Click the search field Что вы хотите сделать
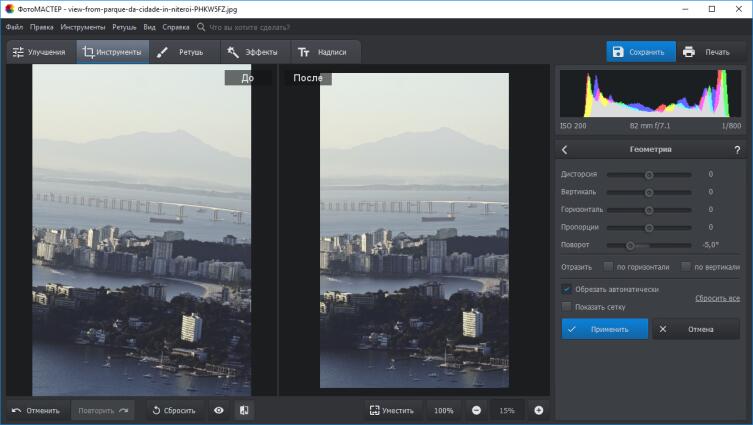Viewport: 753px width, 425px height. [x=250, y=27]
